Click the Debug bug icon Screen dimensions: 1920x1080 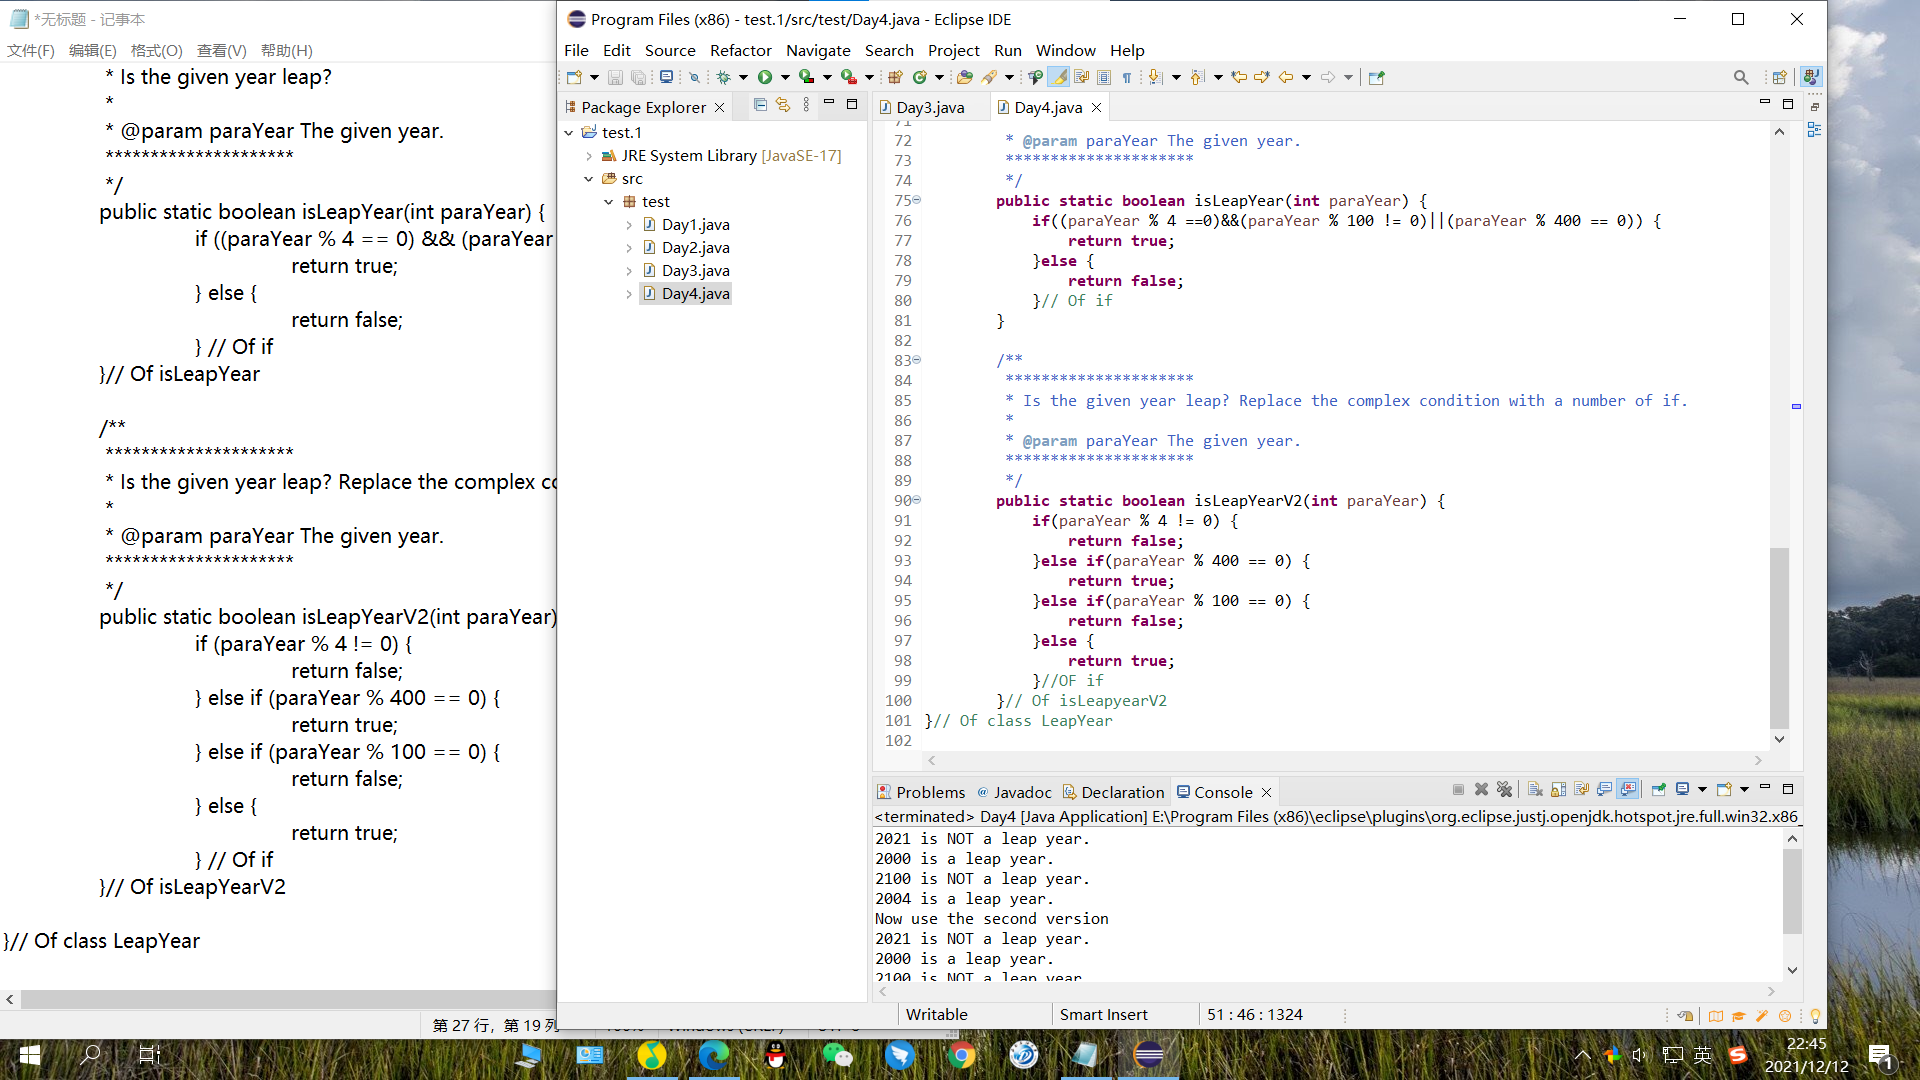723,77
